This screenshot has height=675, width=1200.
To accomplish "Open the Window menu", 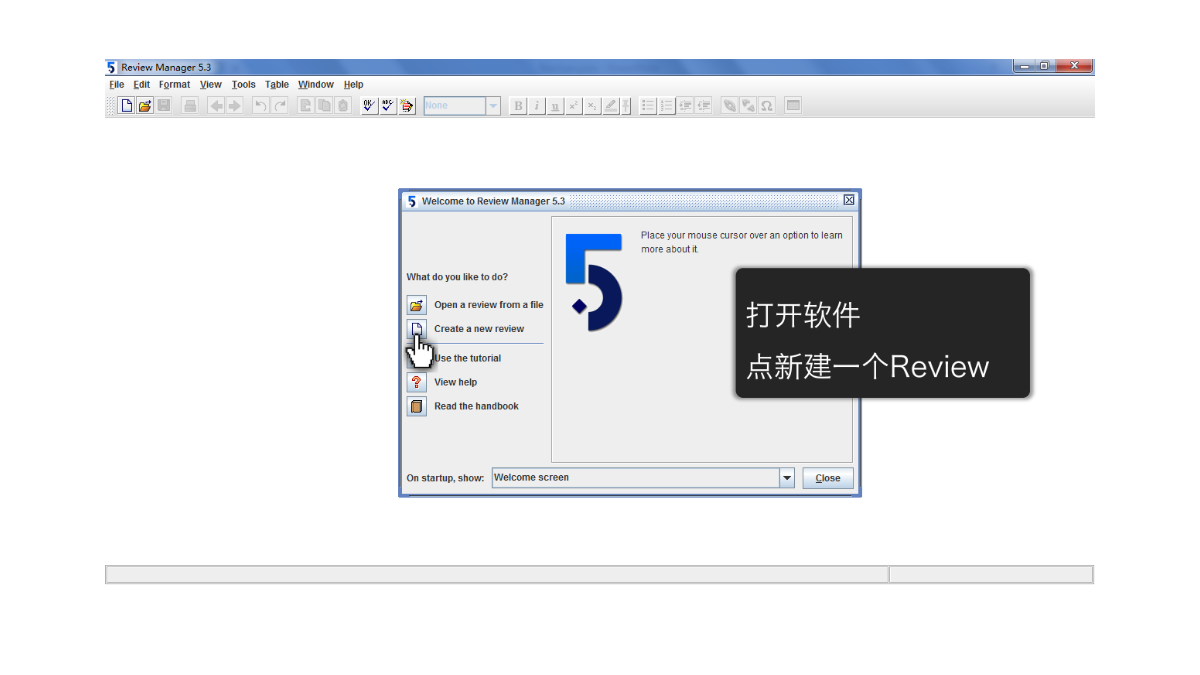I will click(x=316, y=85).
